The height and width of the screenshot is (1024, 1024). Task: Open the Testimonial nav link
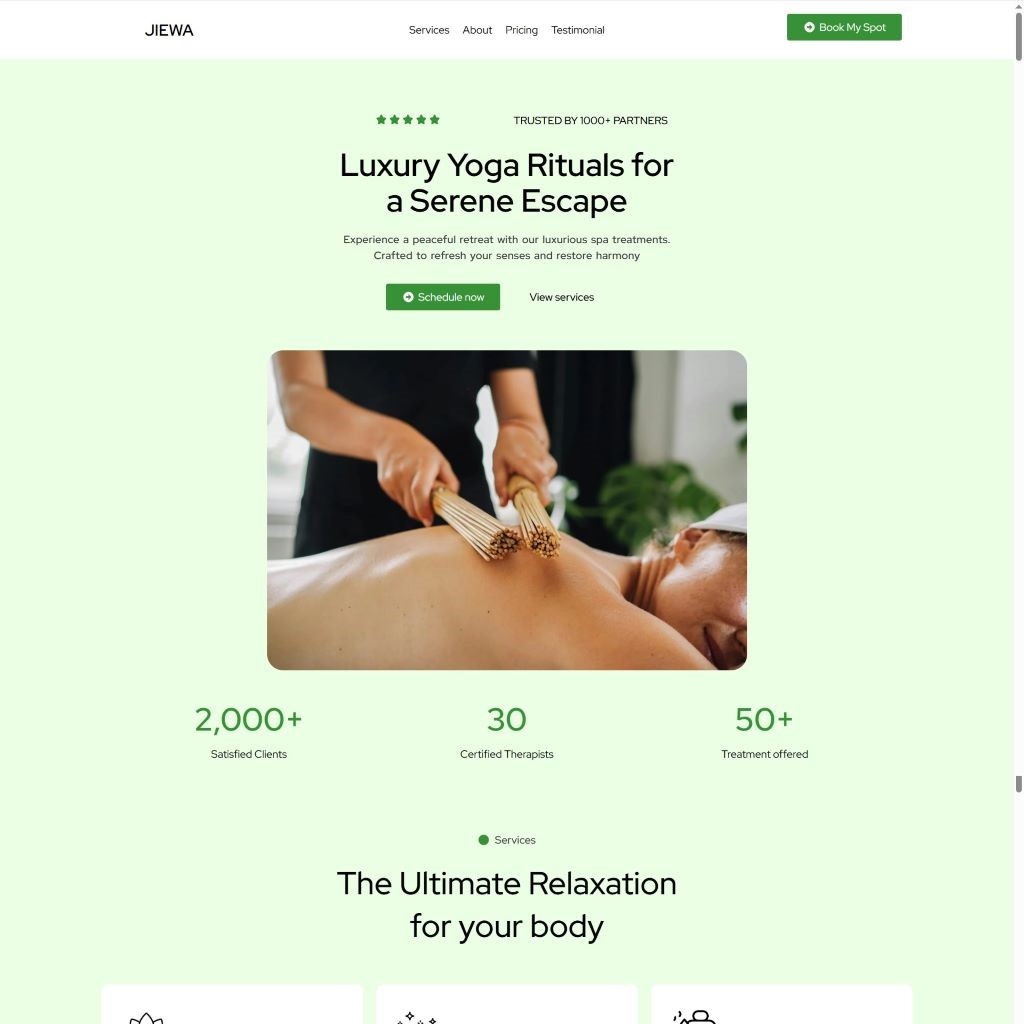click(x=577, y=30)
